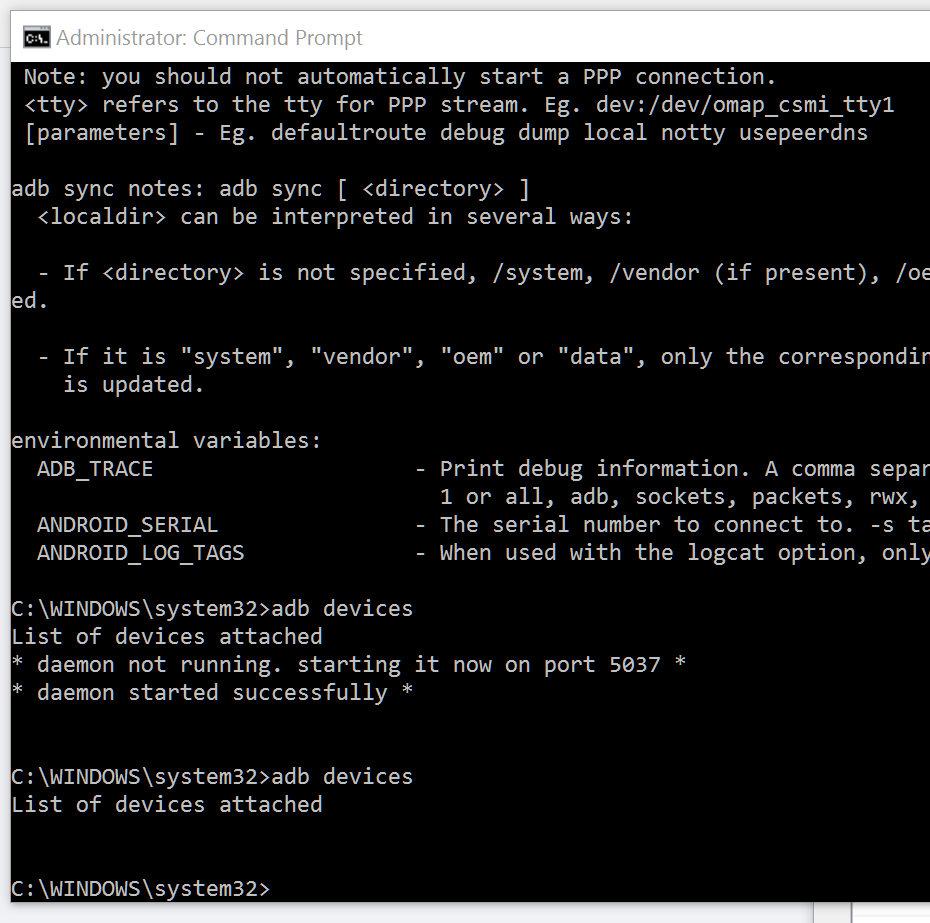Screen dimensions: 930x923
Task: Click the word 'usepeerdns'
Action: (x=803, y=133)
